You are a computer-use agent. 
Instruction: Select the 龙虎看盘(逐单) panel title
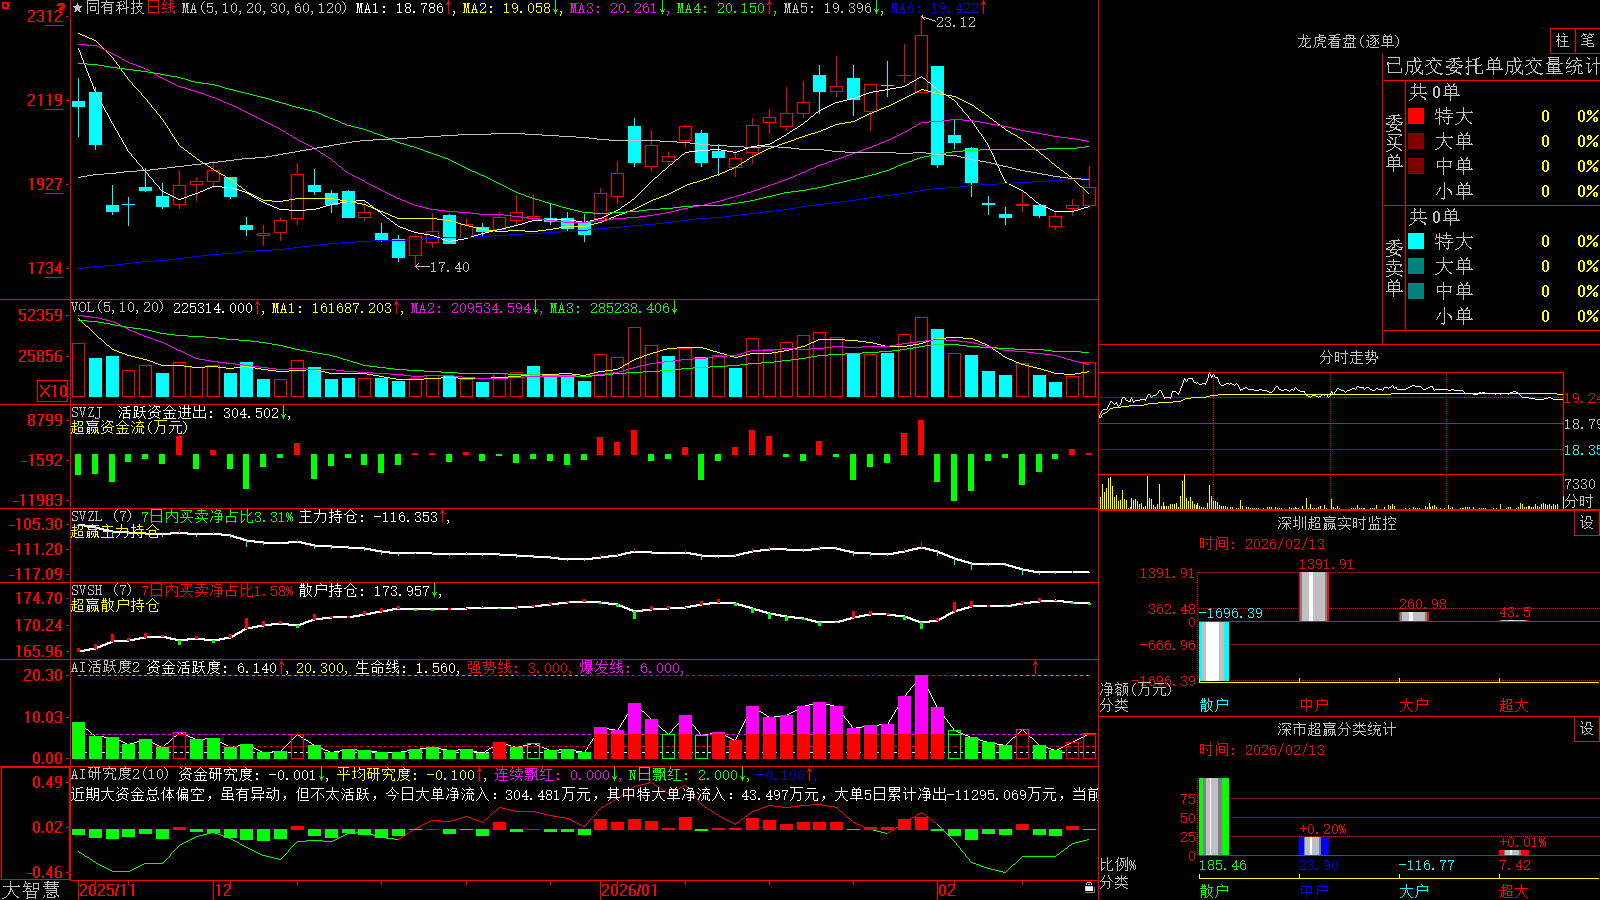tap(1349, 41)
